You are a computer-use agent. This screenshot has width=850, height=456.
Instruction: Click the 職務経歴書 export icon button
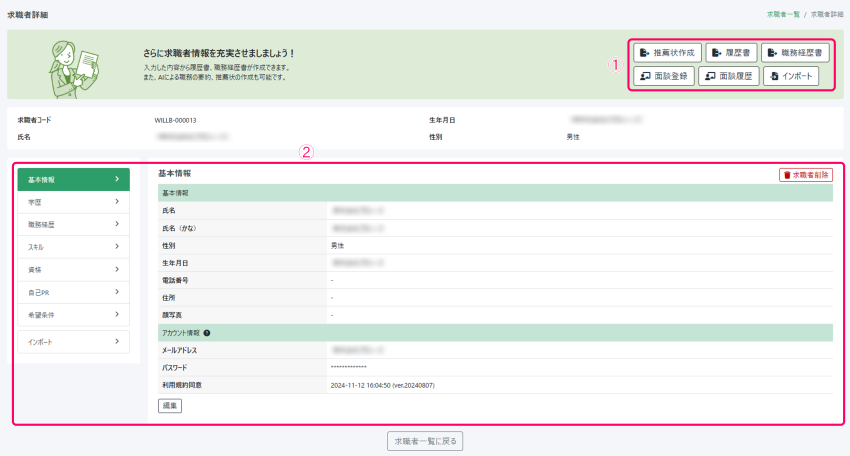pos(773,53)
